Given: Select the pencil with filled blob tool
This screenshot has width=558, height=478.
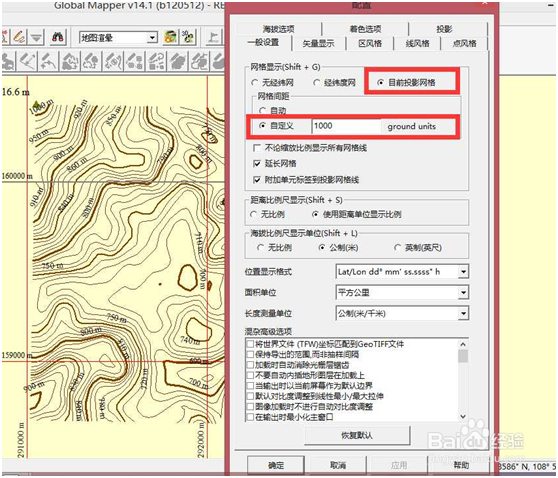Looking at the screenshot, I should pos(178,61).
